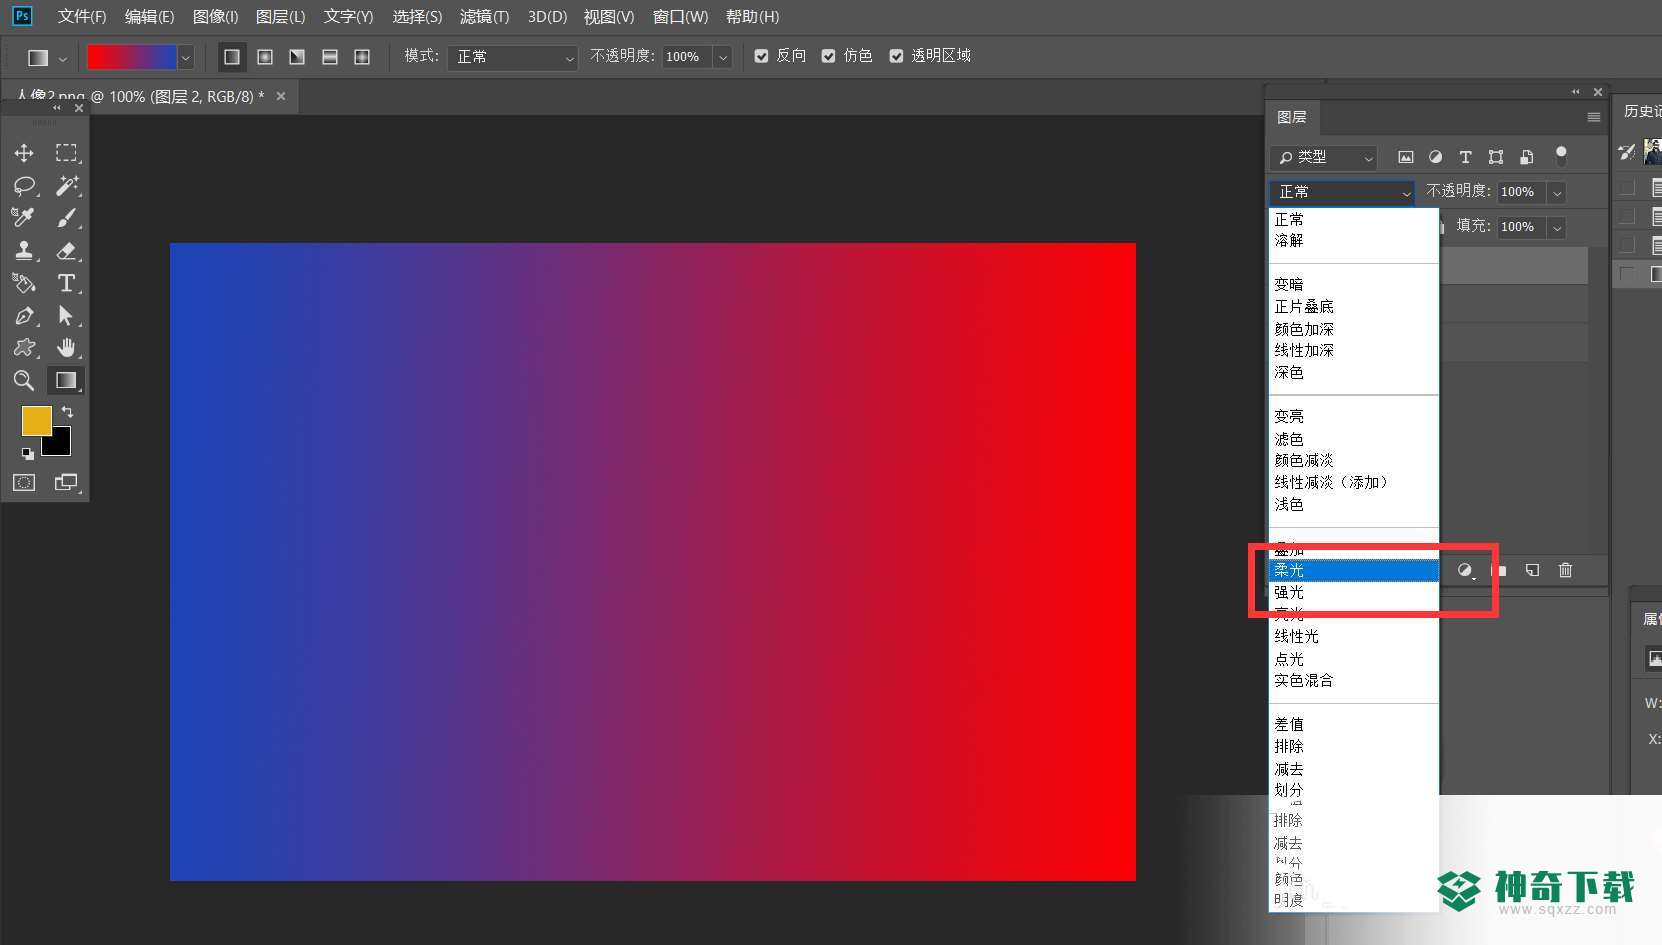Select the Rectangular Marquee tool

66,153
